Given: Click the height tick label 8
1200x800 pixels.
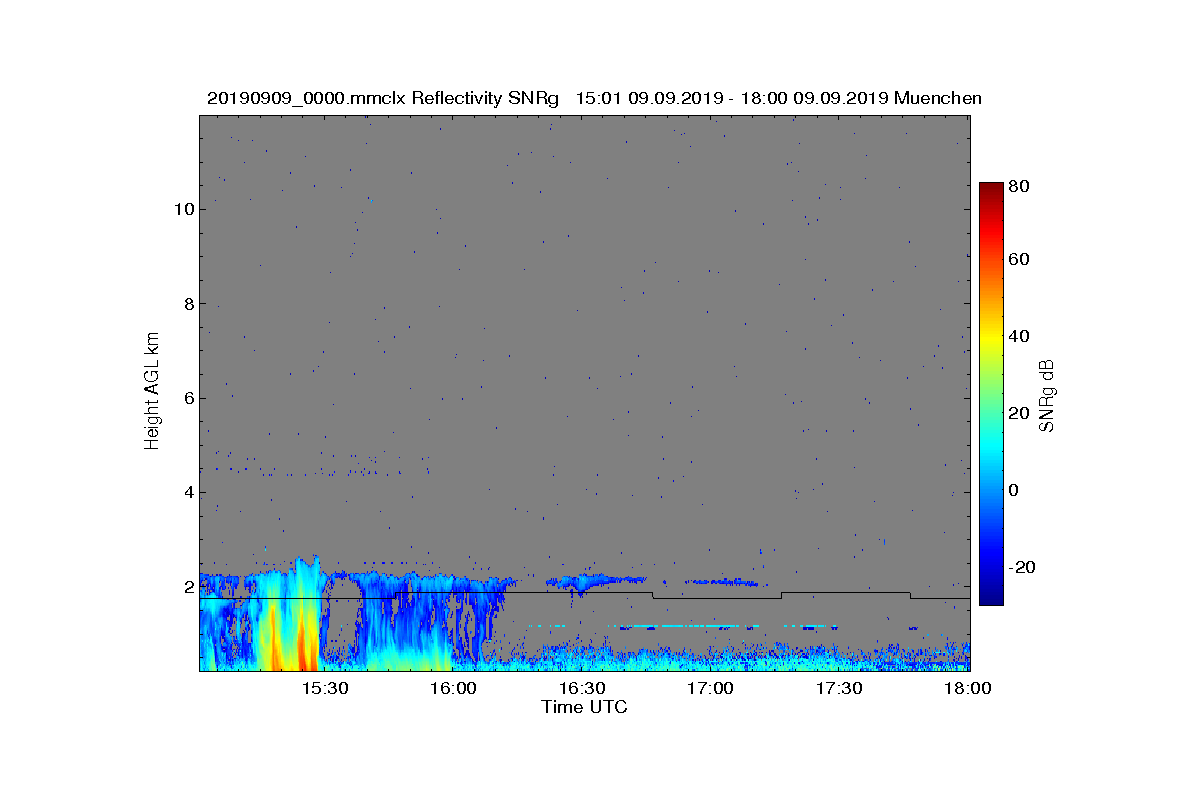Looking at the screenshot, I should pos(188,304).
